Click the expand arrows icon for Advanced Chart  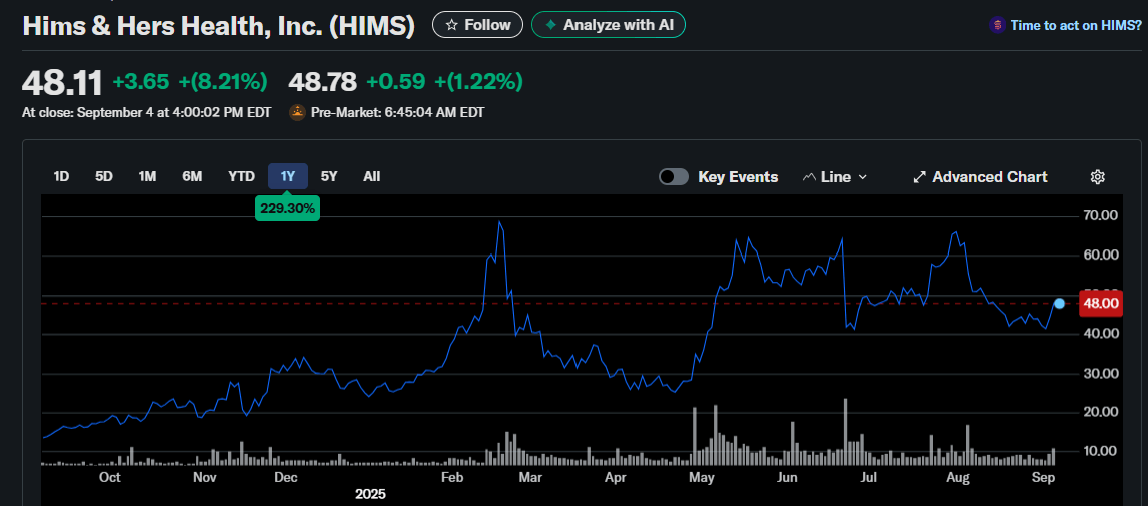point(919,177)
